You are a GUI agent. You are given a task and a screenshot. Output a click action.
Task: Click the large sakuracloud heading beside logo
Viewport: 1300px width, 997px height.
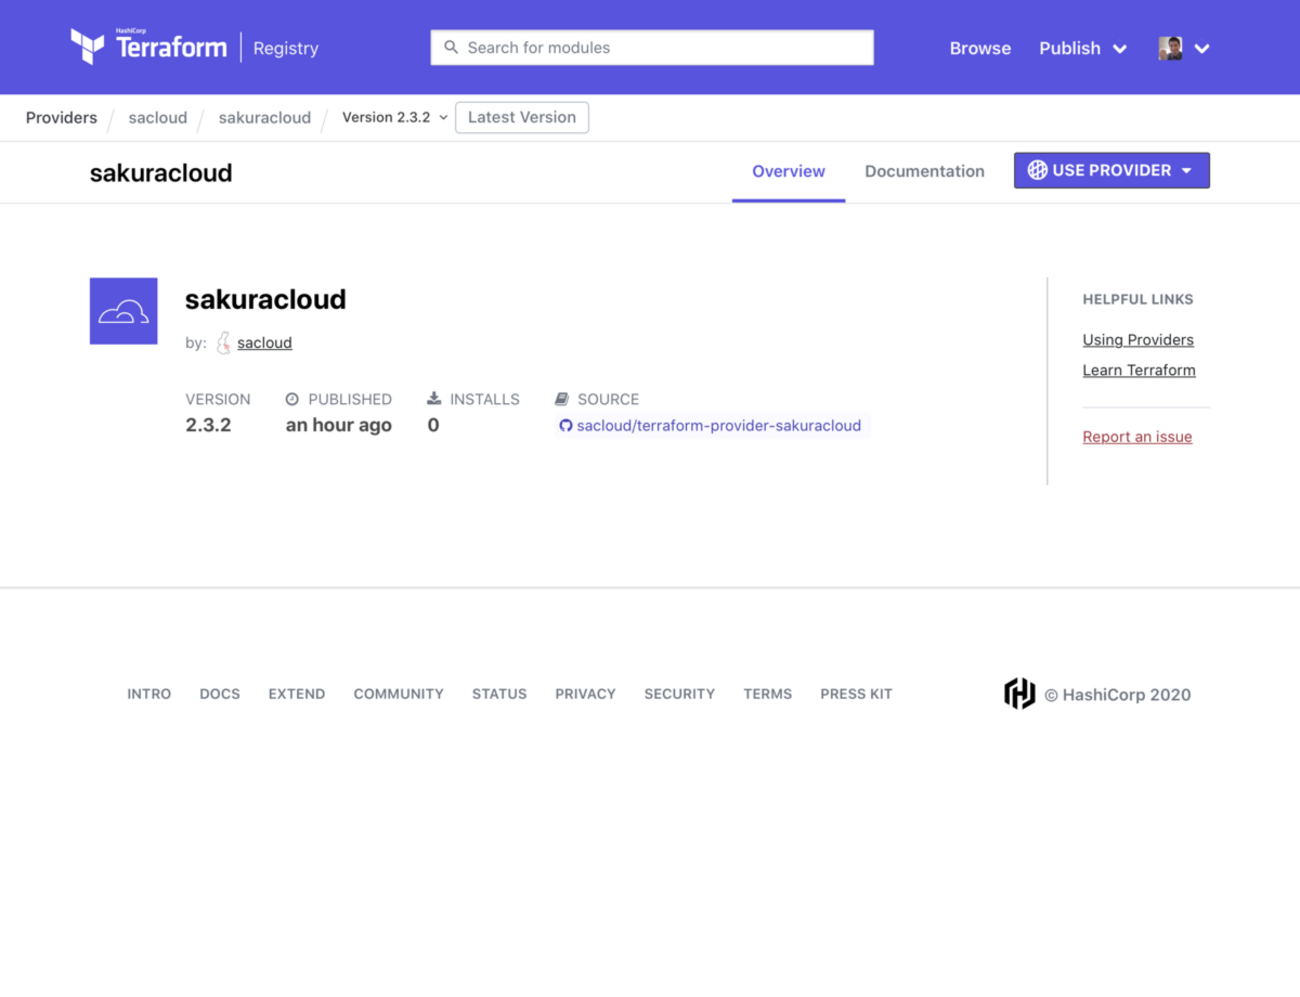click(x=266, y=299)
